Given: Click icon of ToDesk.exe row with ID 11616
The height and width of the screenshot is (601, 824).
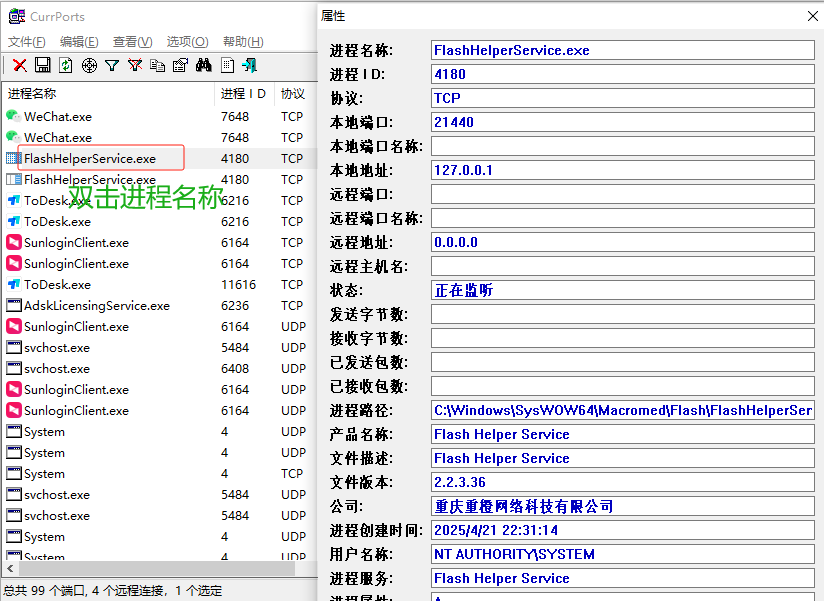Looking at the screenshot, I should pyautogui.click(x=14, y=285).
